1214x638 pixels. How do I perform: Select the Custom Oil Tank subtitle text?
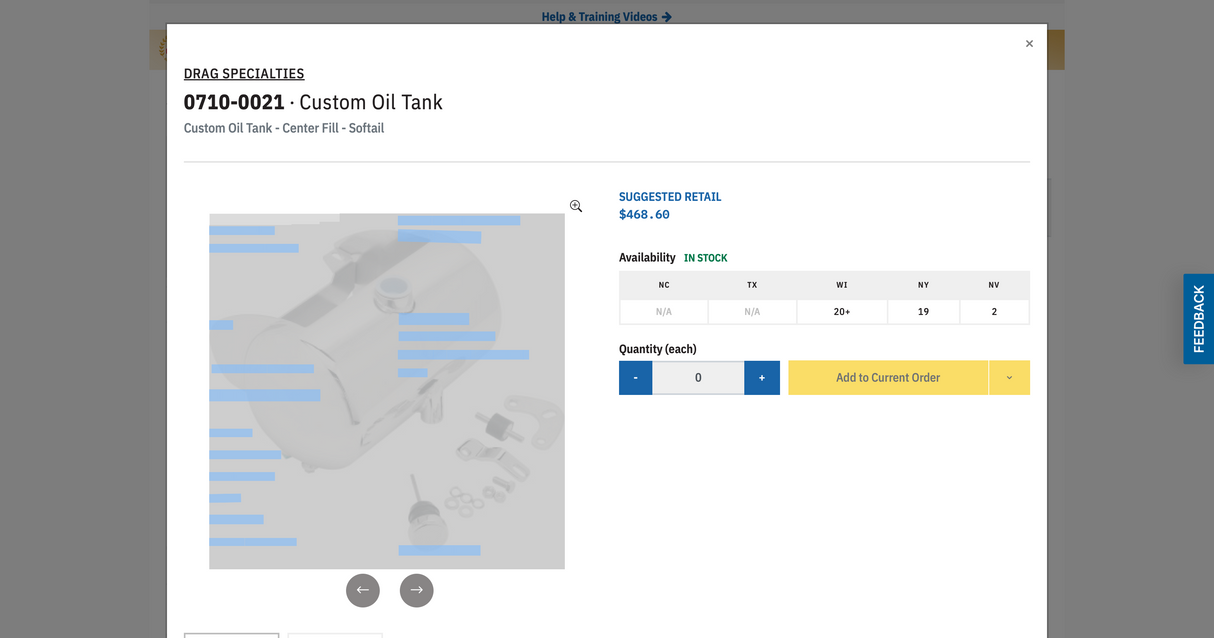(x=284, y=128)
